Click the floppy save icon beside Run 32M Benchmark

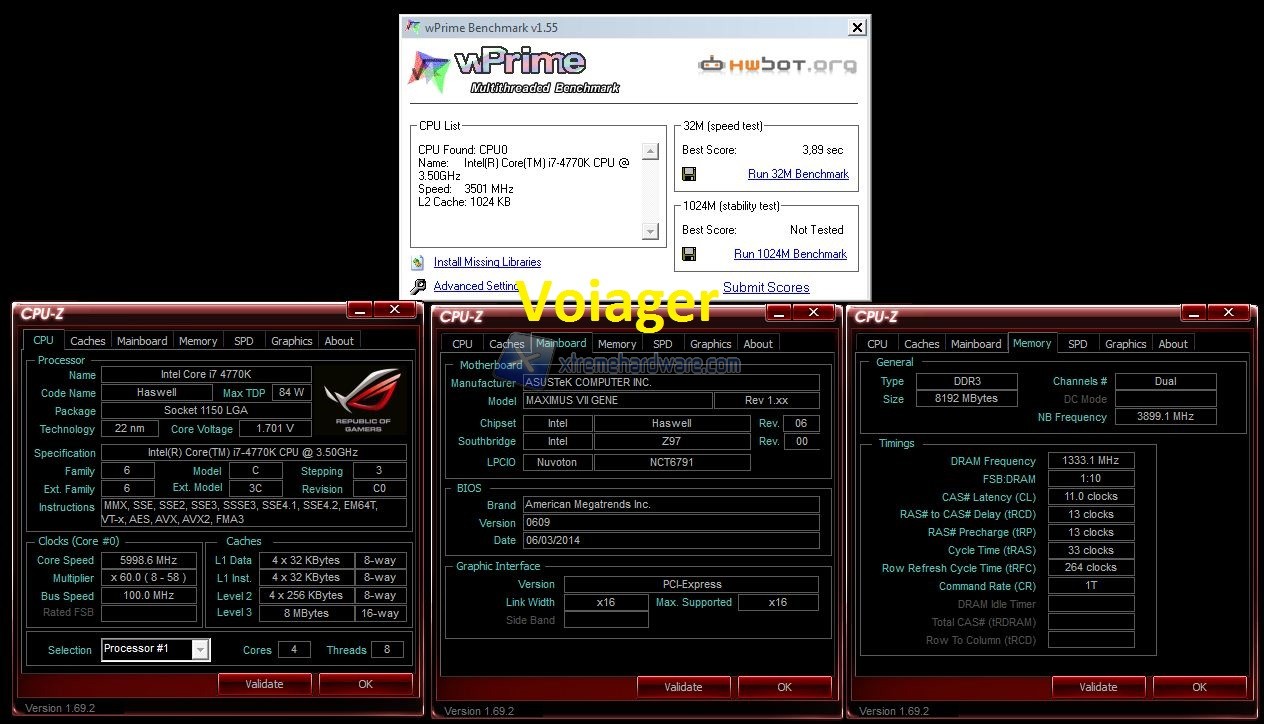pyautogui.click(x=689, y=174)
